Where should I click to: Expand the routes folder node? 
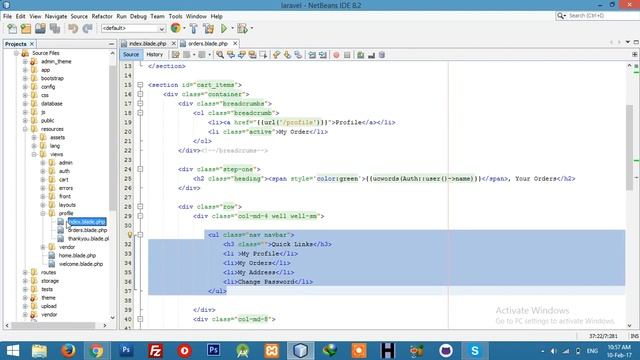[x=25, y=272]
